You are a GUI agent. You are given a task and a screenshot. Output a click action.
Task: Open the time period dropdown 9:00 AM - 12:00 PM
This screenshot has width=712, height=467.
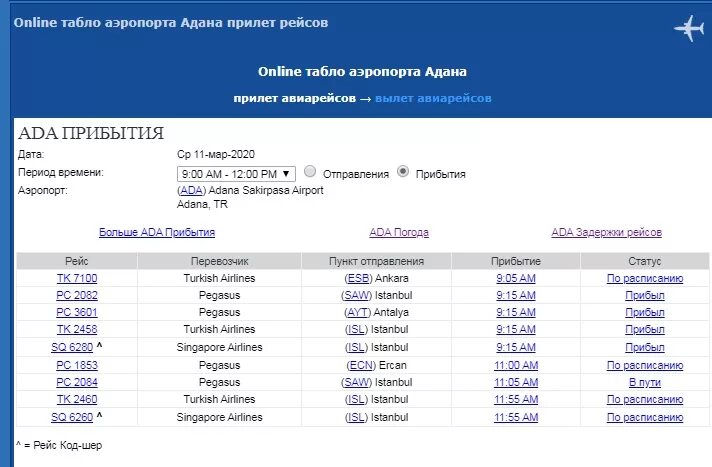click(x=236, y=174)
